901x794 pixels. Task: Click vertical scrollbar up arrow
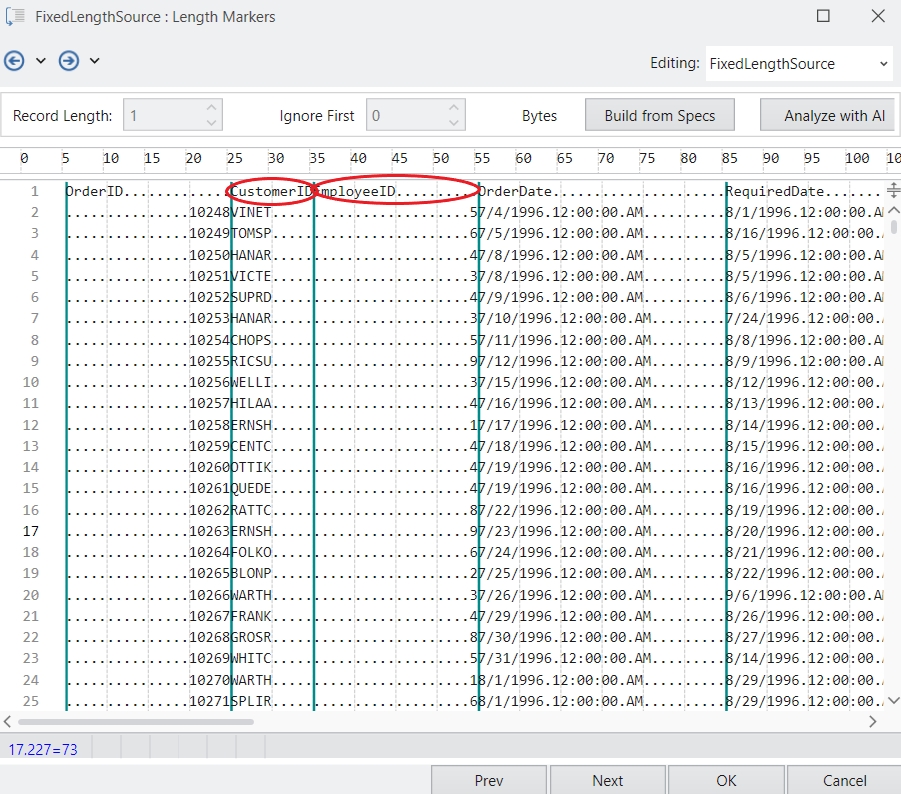click(893, 210)
